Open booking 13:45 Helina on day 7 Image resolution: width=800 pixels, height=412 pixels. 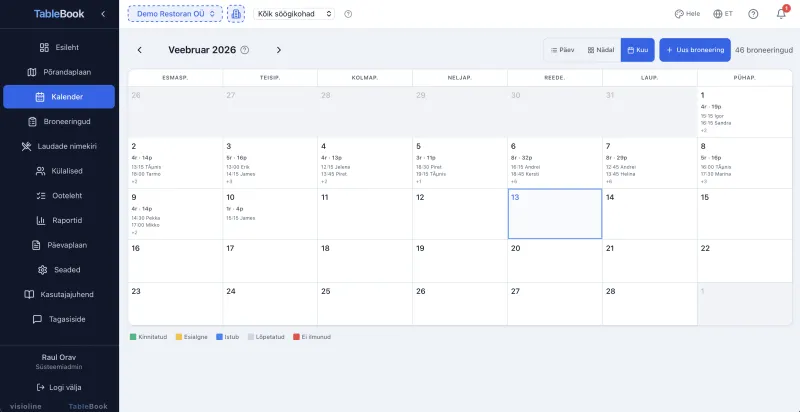pyautogui.click(x=620, y=174)
